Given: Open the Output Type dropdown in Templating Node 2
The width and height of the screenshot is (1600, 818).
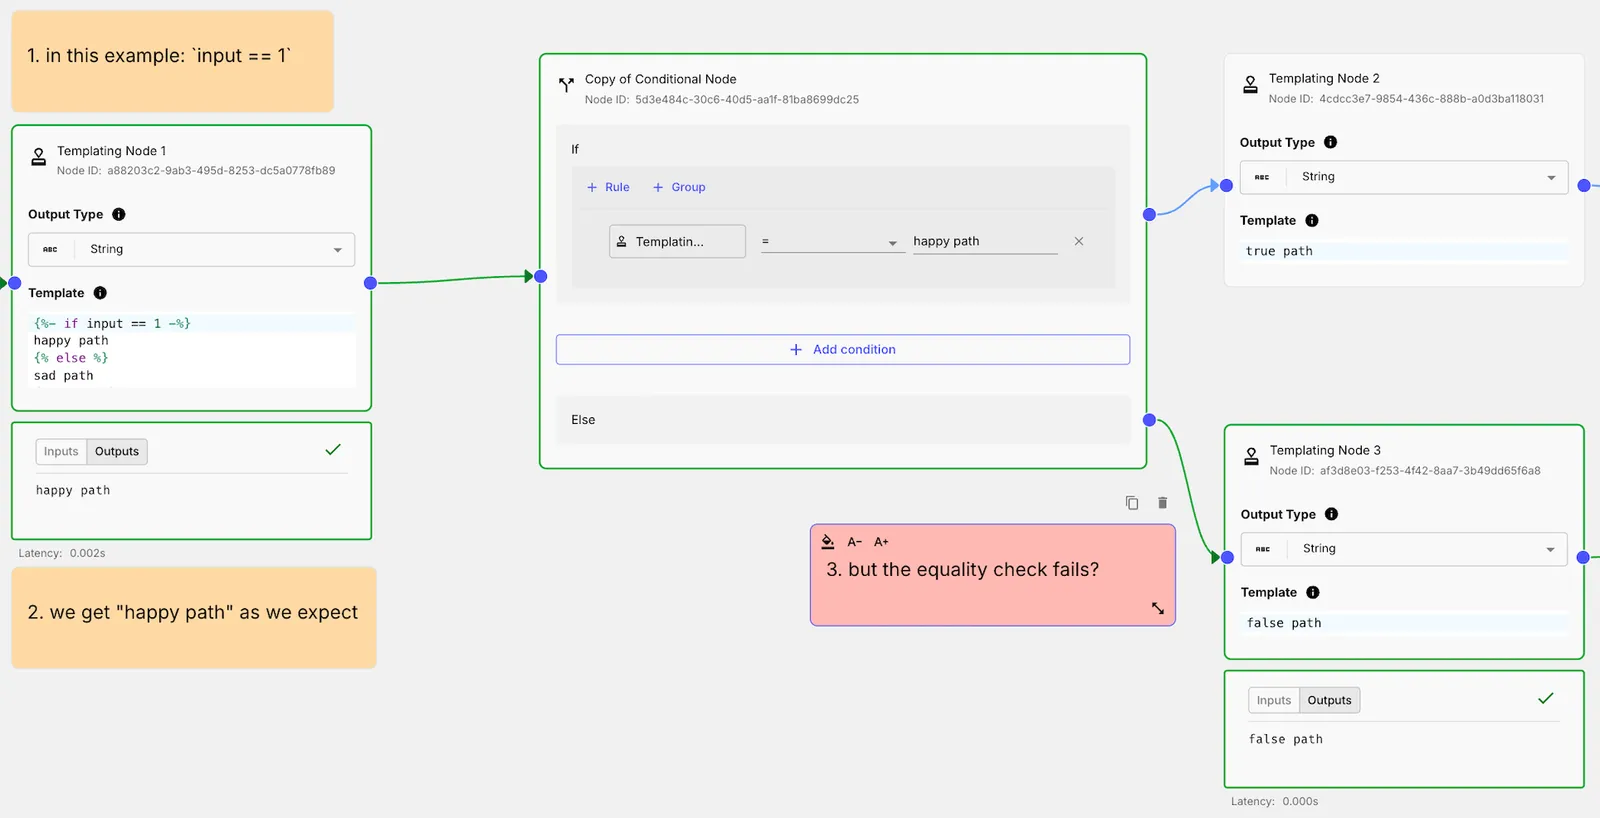Looking at the screenshot, I should tap(1404, 177).
